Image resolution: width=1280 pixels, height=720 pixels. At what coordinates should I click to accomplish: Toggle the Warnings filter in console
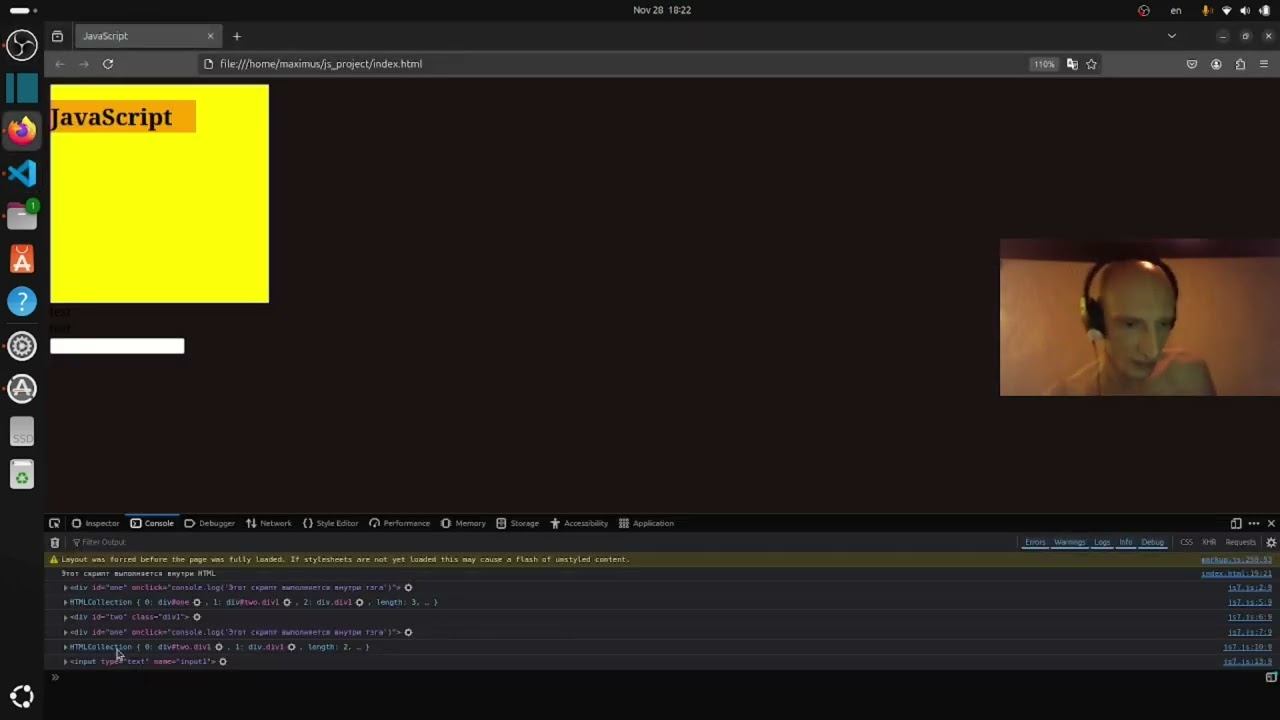(x=1069, y=542)
